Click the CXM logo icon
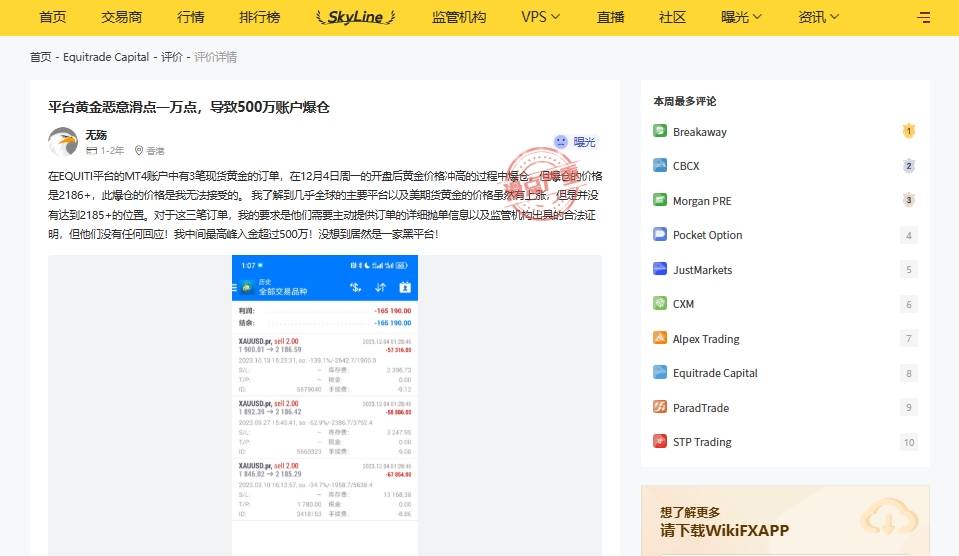959x556 pixels. (x=660, y=303)
